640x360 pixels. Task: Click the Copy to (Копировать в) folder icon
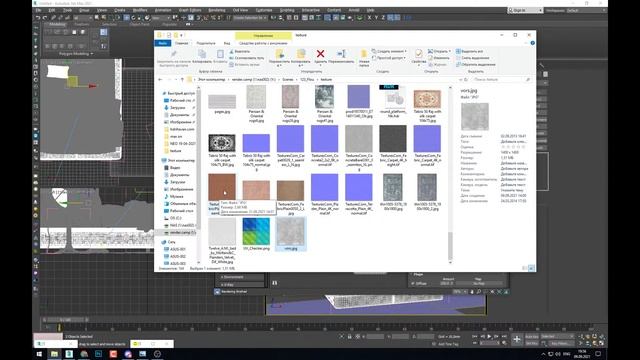coord(301,54)
